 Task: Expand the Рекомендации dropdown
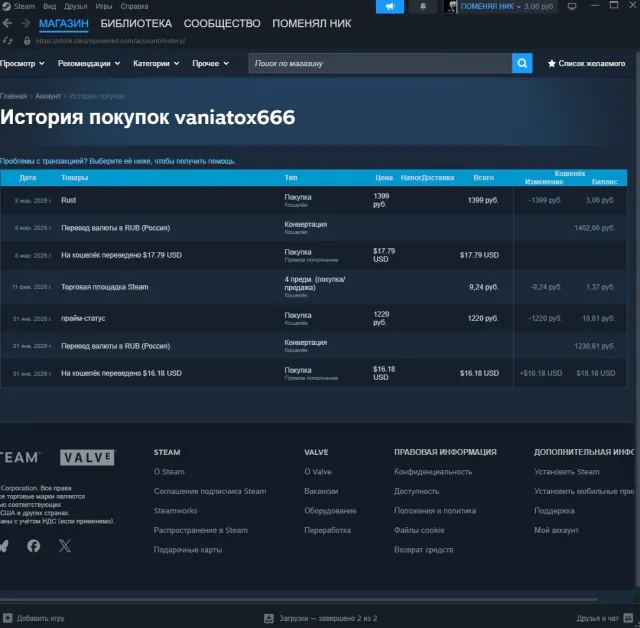[x=89, y=63]
